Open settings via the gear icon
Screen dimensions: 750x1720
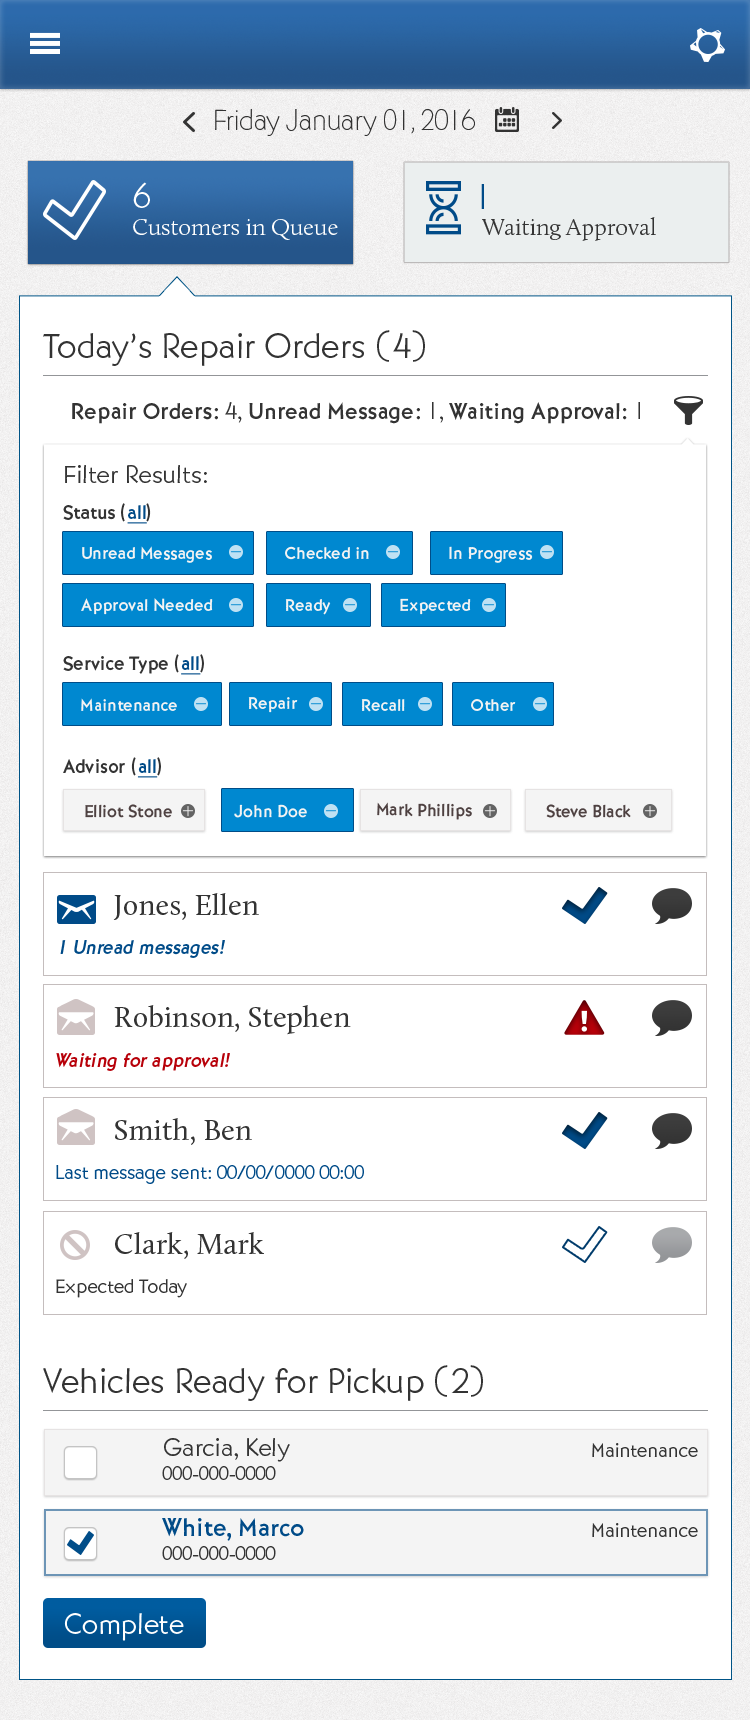coord(707,44)
